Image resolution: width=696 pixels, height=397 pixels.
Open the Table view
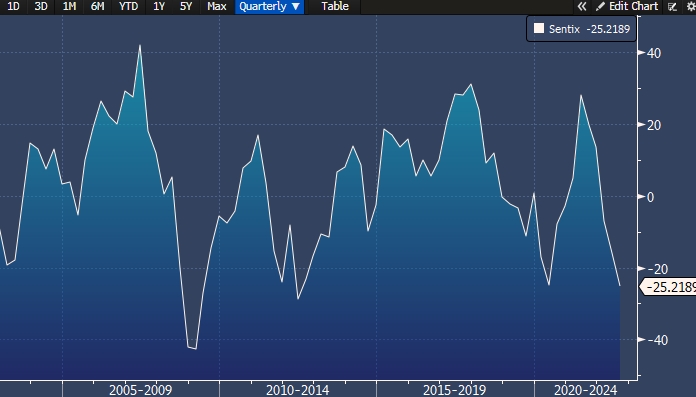[x=335, y=7]
